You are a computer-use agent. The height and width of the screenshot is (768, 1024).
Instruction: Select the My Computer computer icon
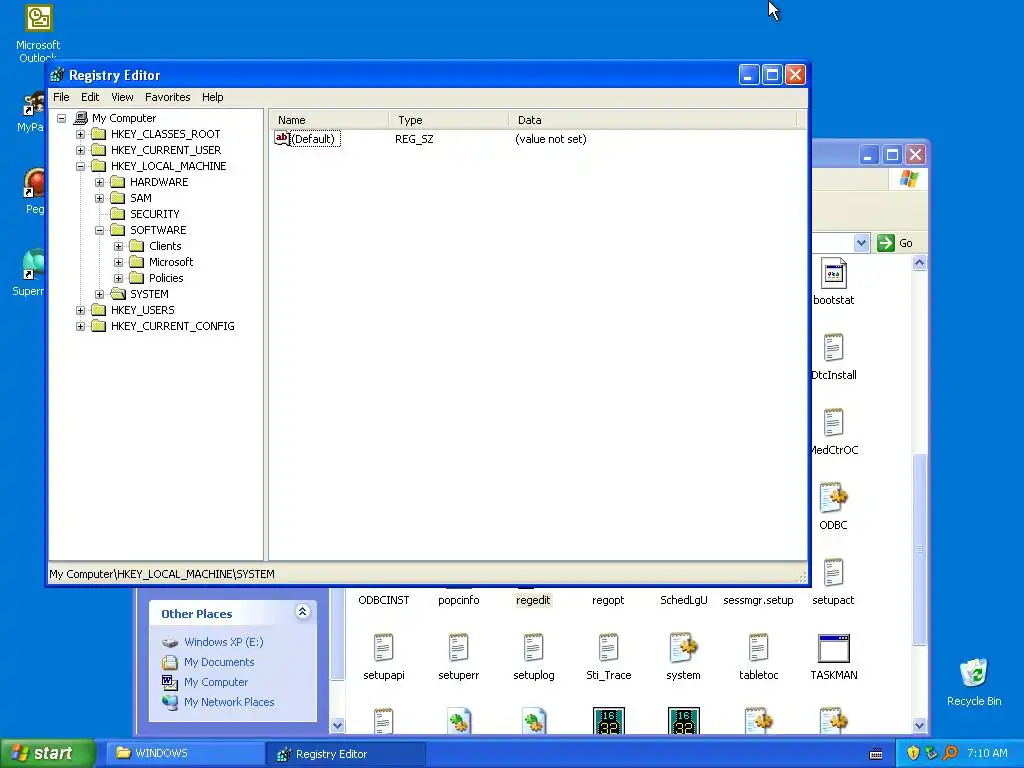pyautogui.click(x=80, y=118)
